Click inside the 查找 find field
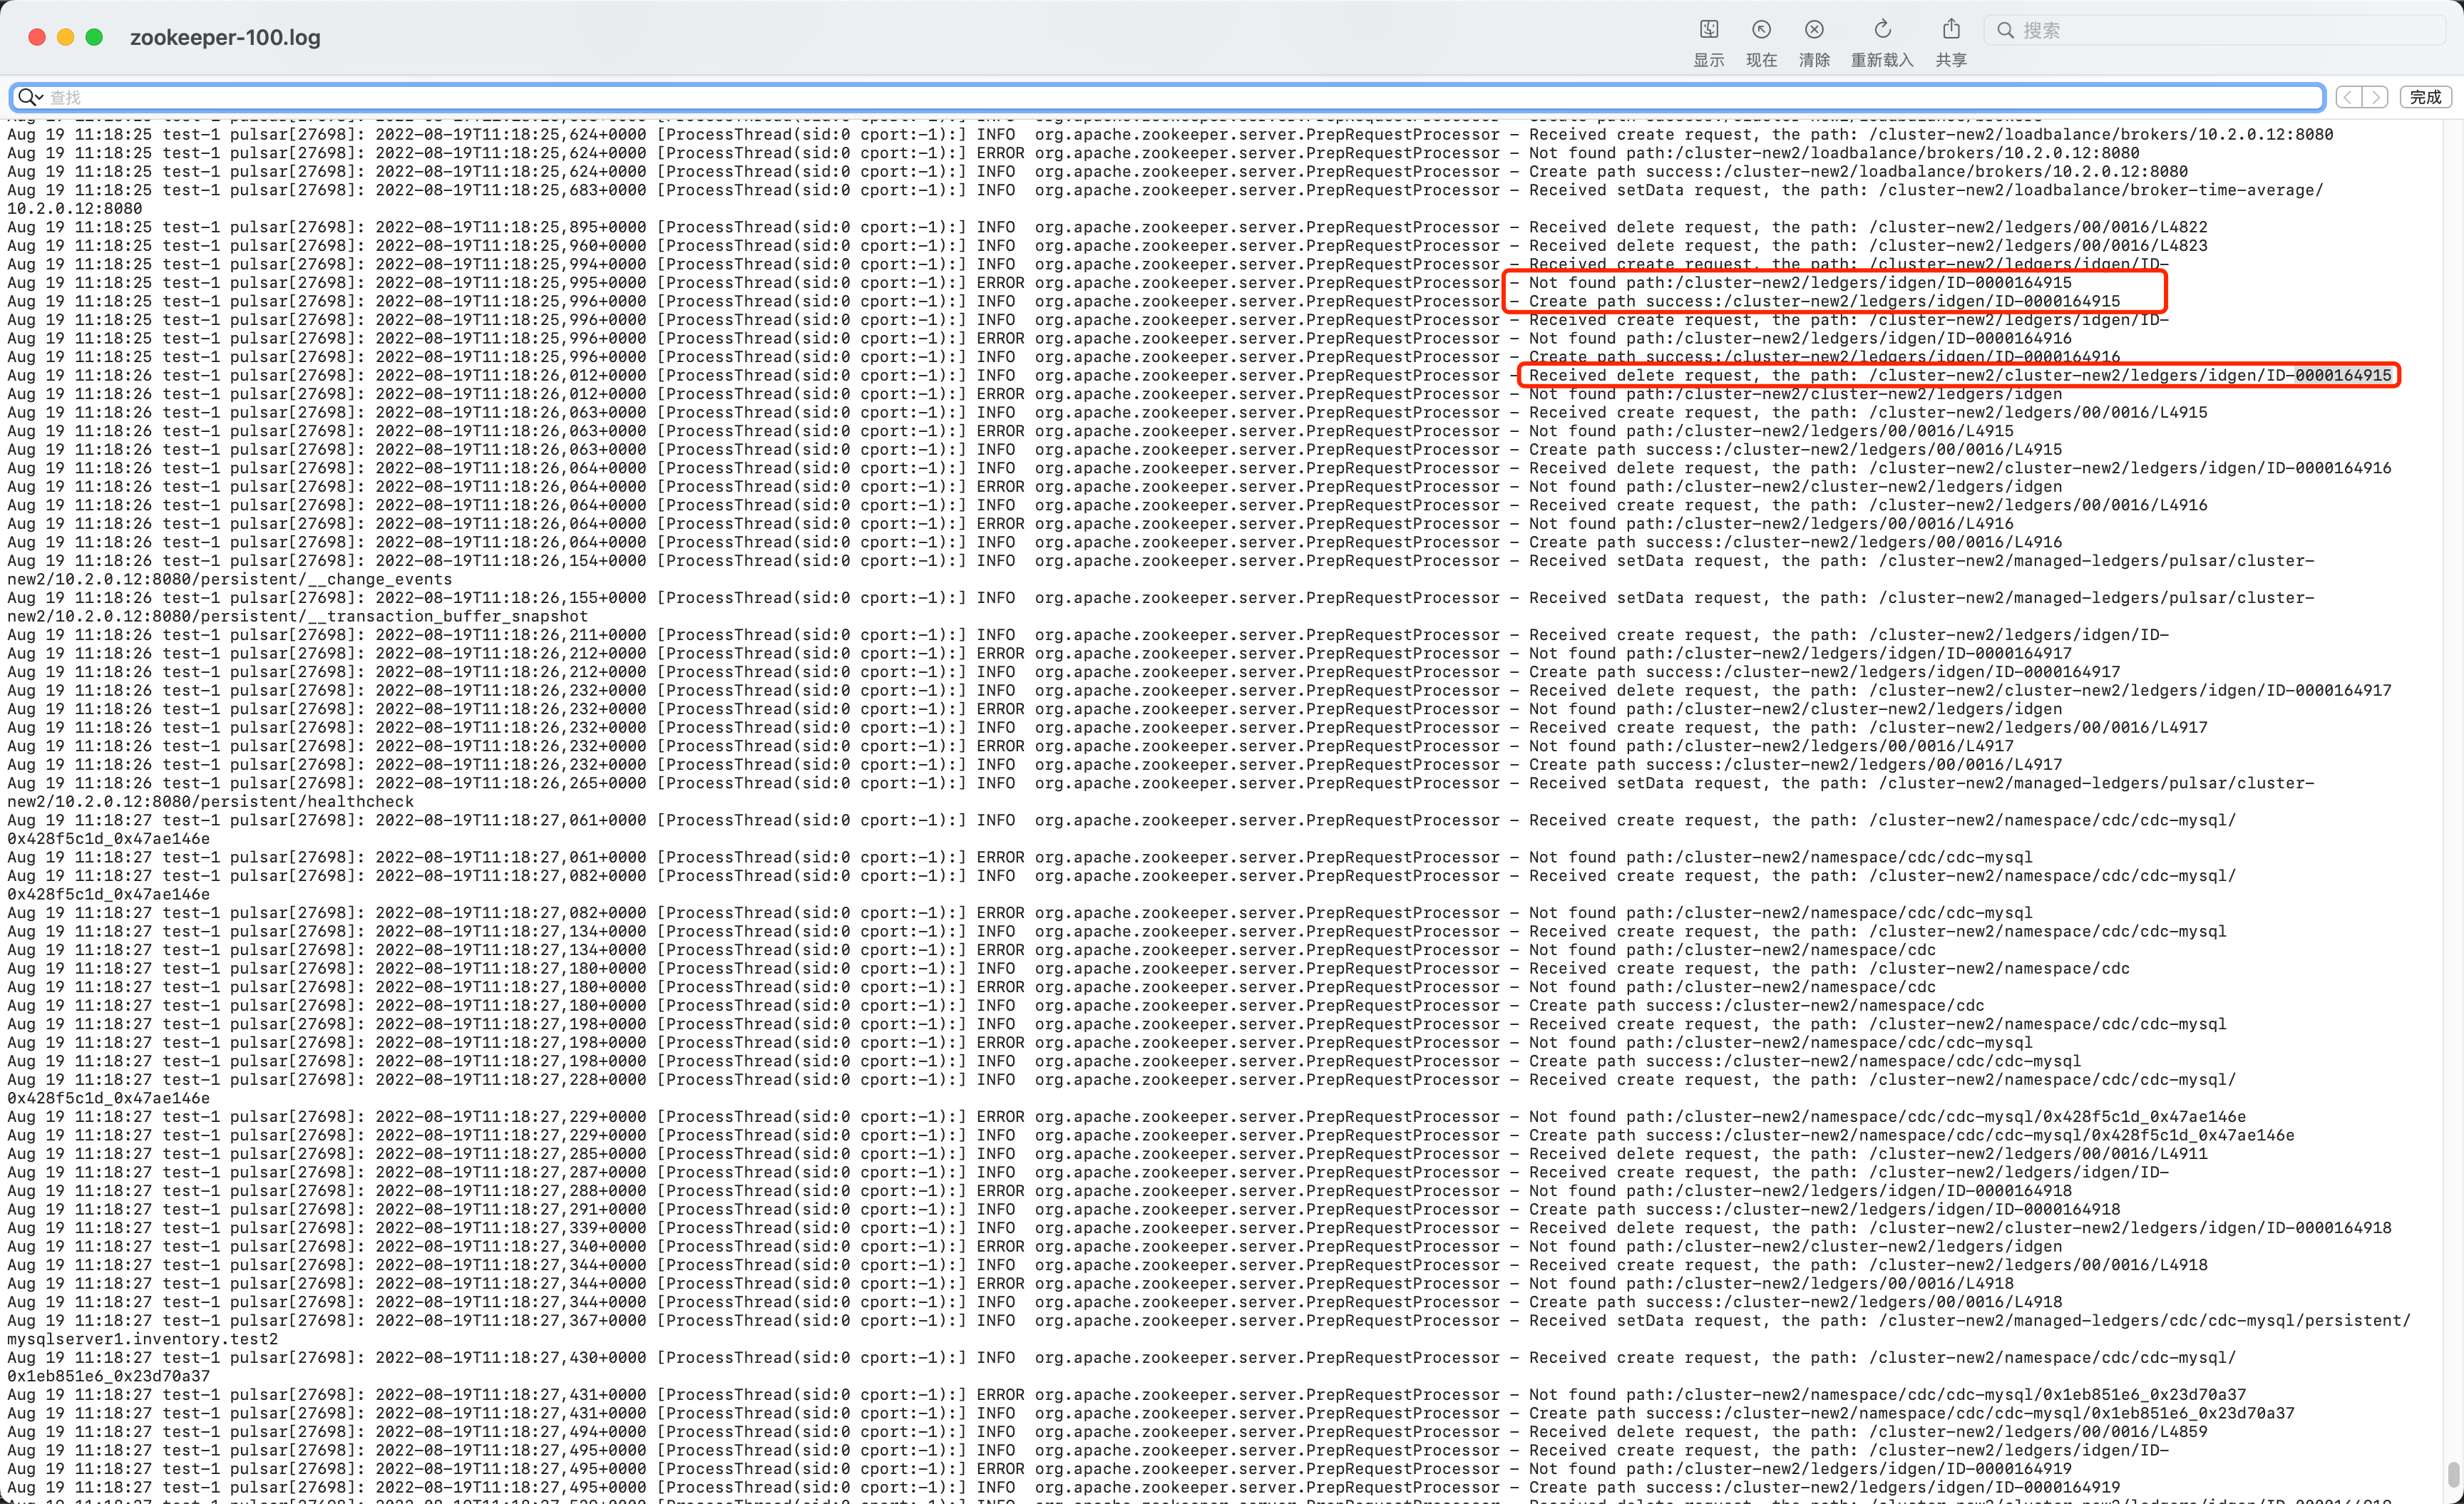 pos(400,97)
